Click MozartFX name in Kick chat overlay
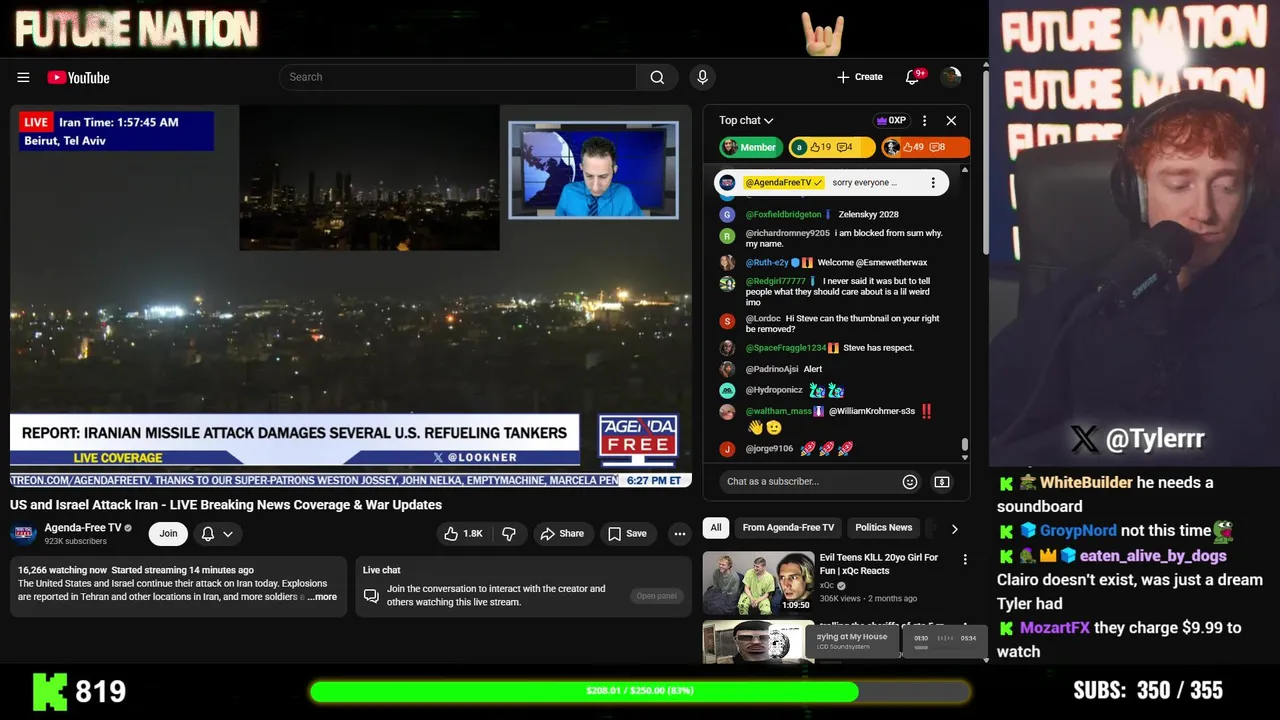Screen dimensions: 1280x720 click(1055, 628)
